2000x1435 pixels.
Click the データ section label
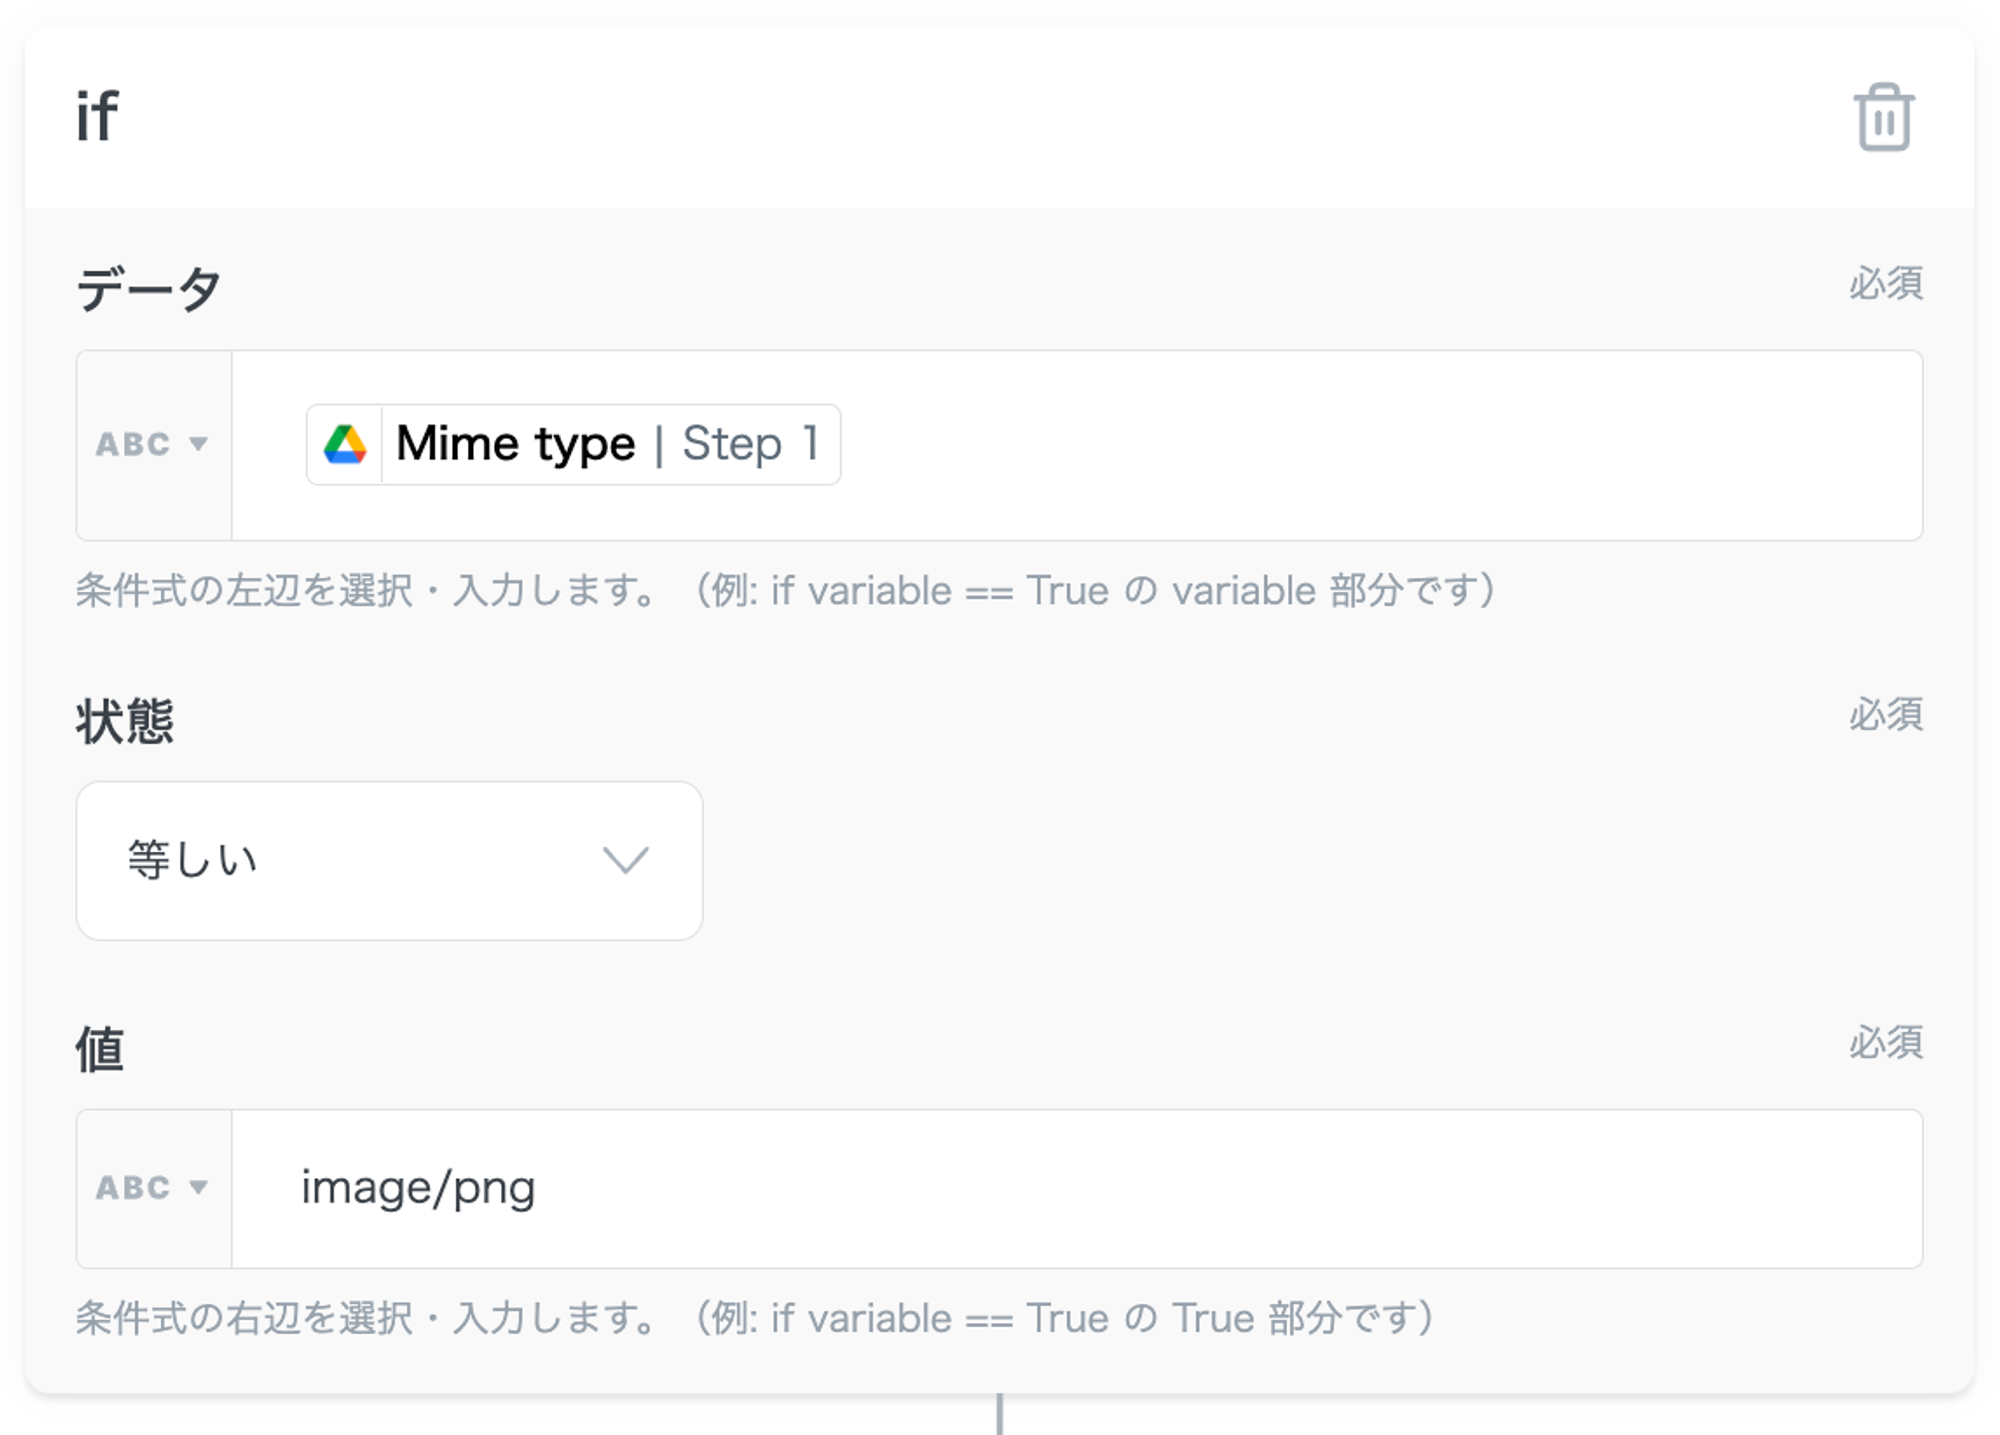(x=148, y=289)
